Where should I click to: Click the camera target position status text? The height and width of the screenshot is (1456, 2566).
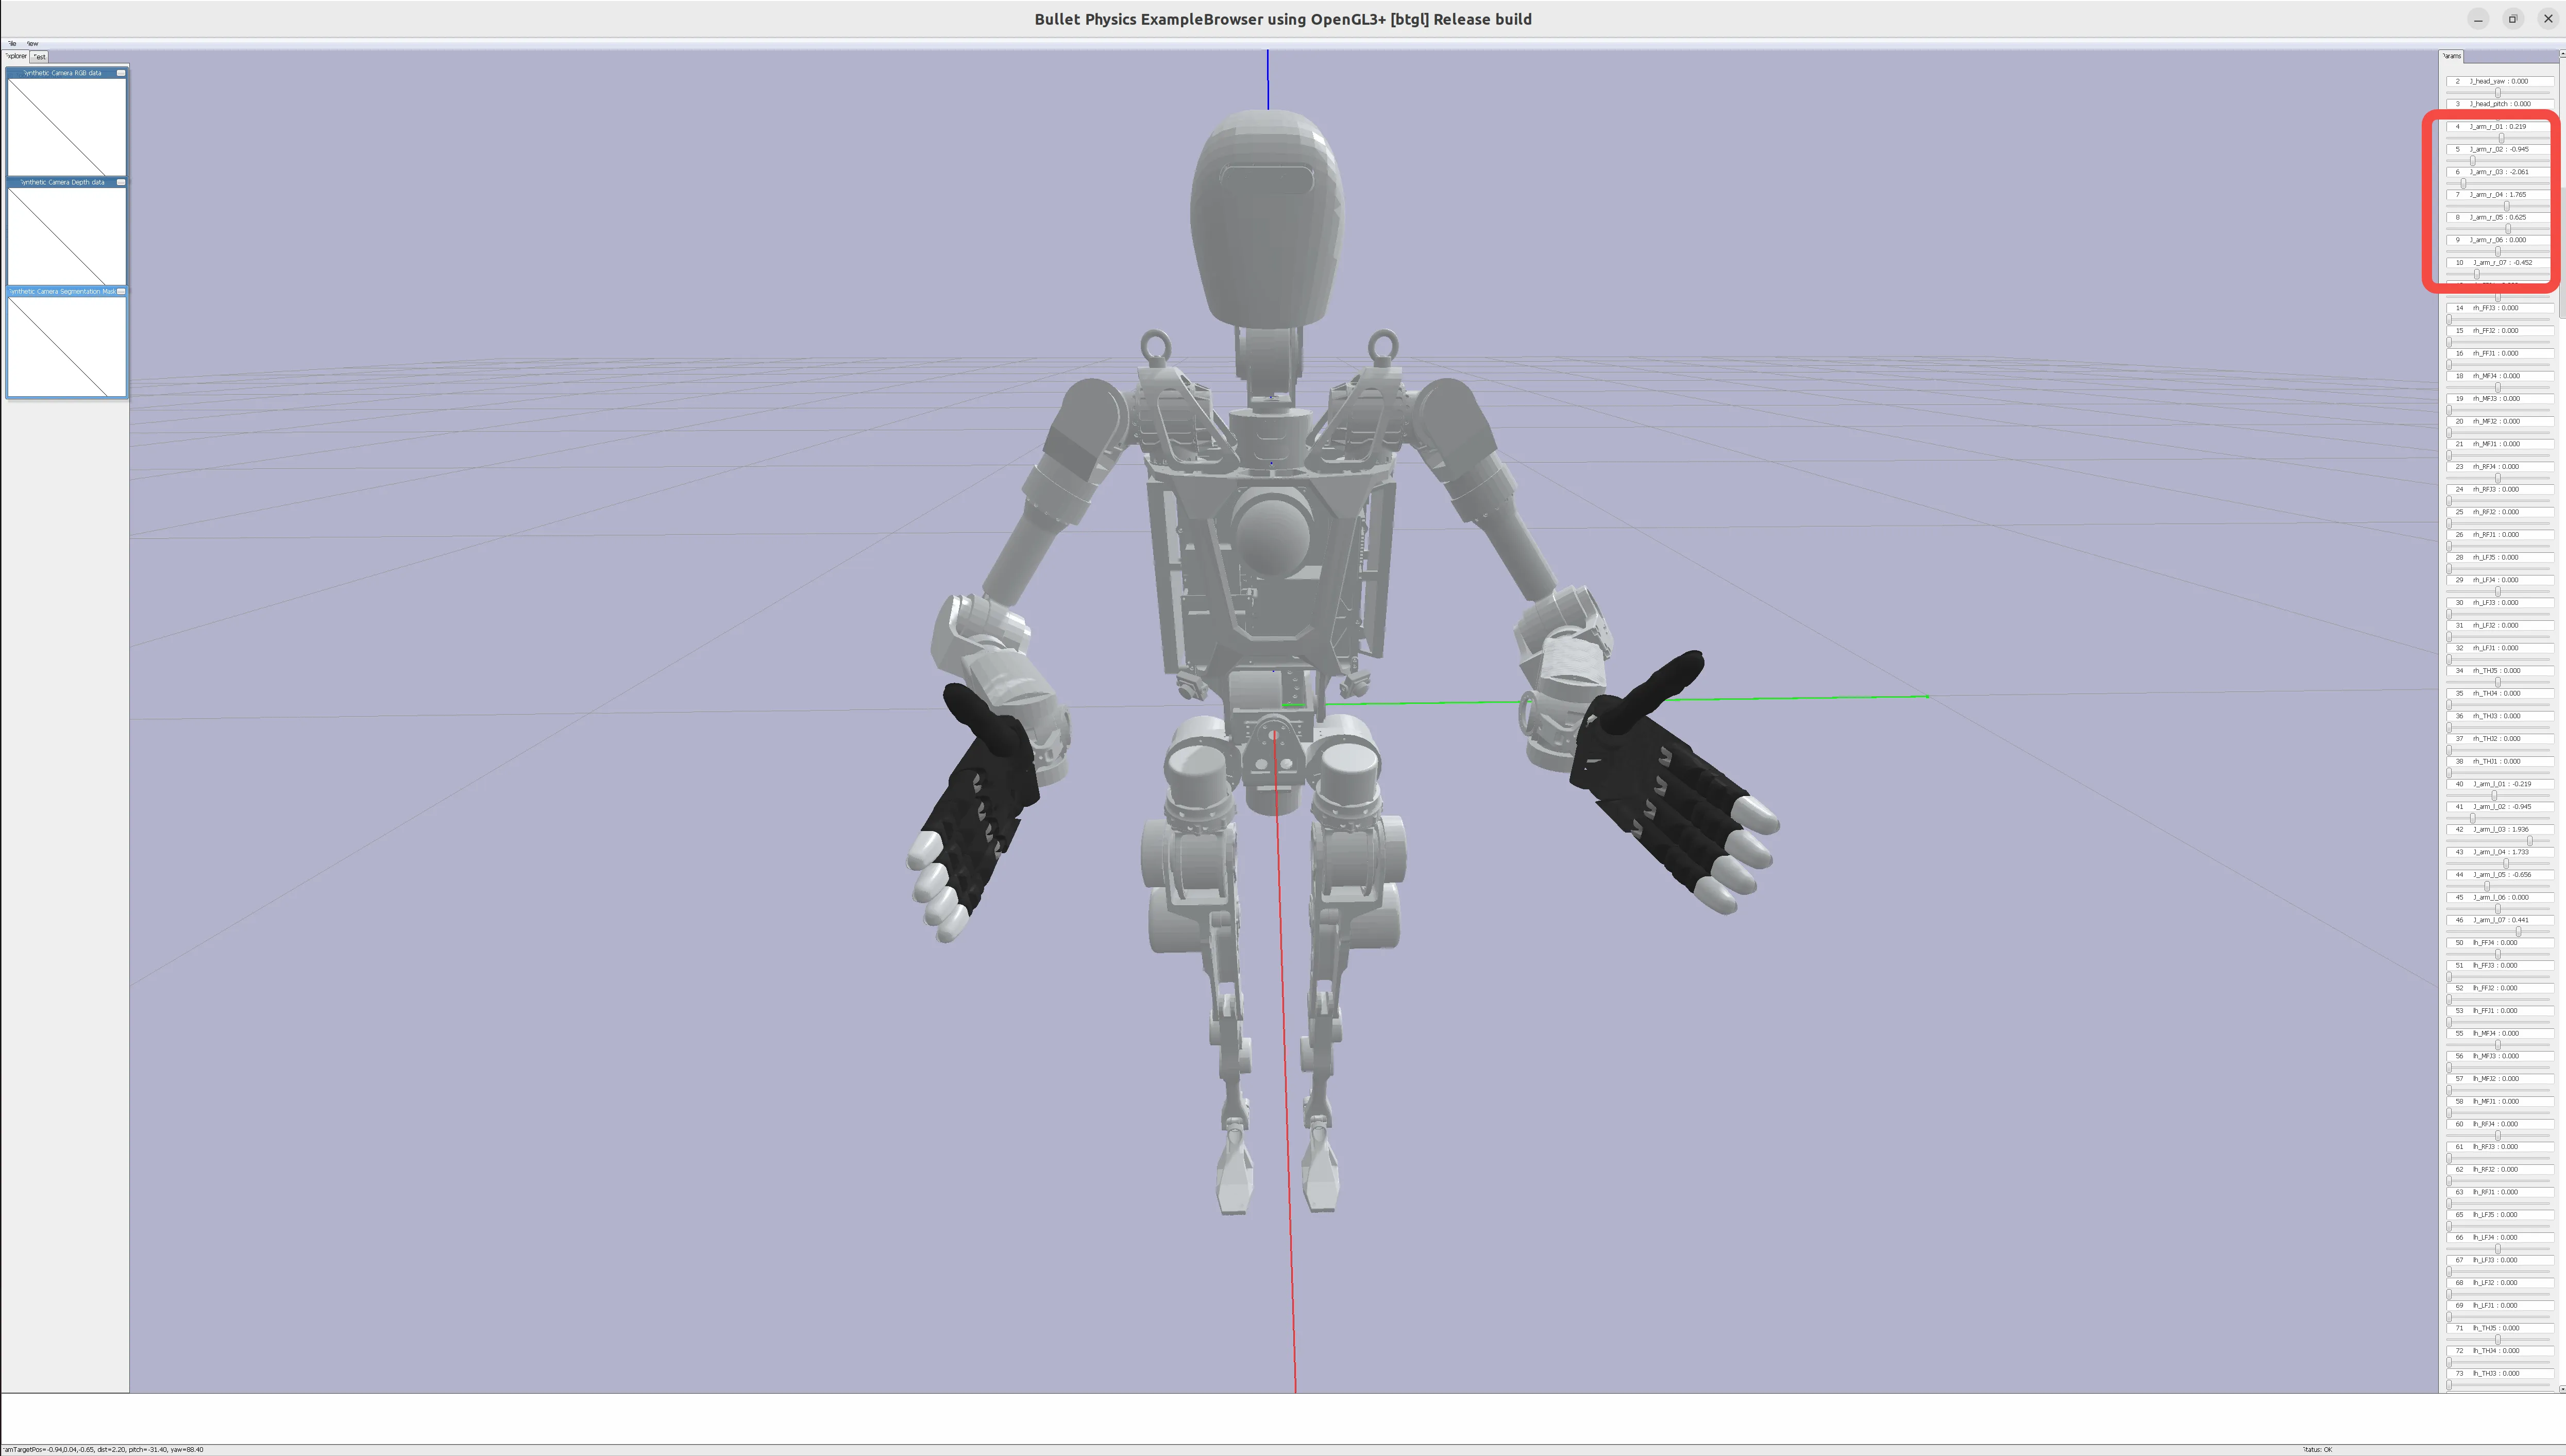click(104, 1449)
